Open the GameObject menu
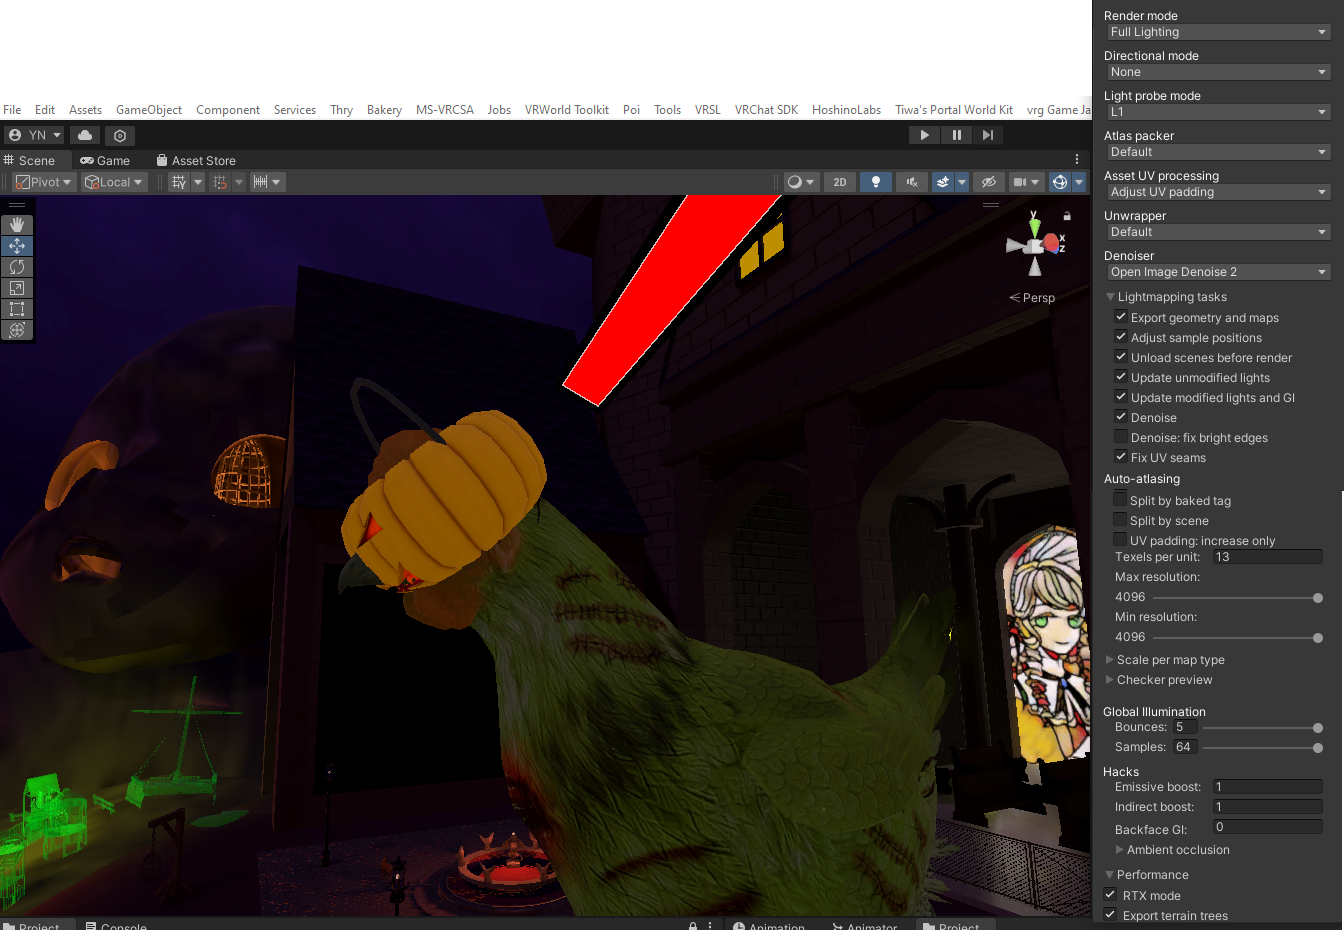The image size is (1344, 930). (149, 110)
